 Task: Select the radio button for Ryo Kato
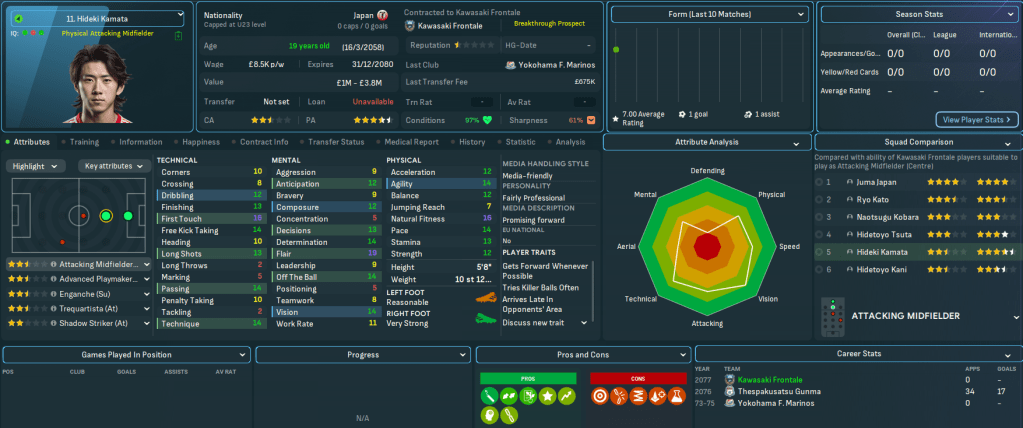(x=820, y=200)
